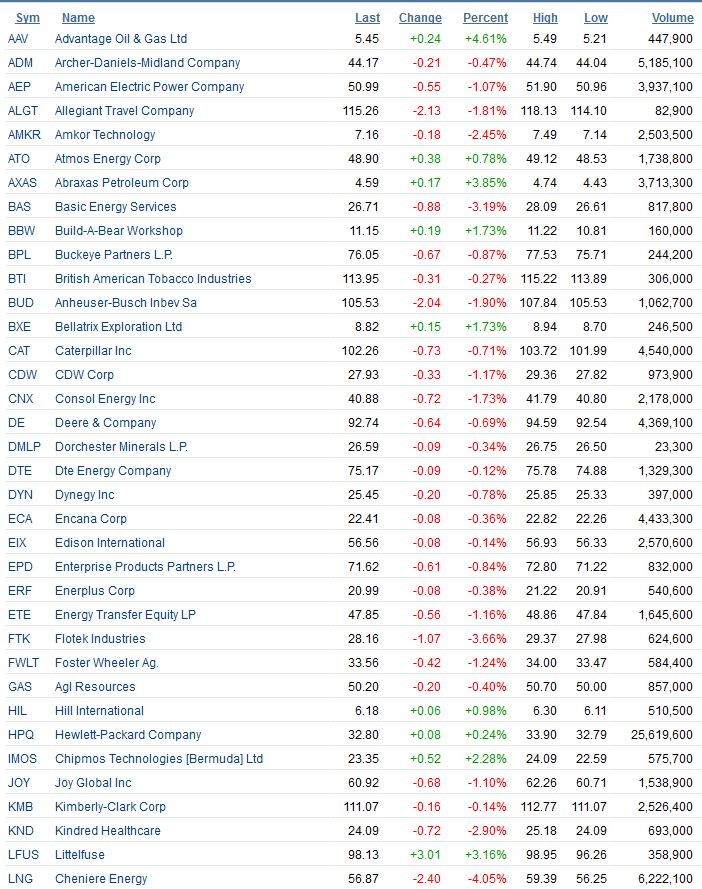
Task: Select Caterpillar Inc name
Action: click(x=93, y=350)
